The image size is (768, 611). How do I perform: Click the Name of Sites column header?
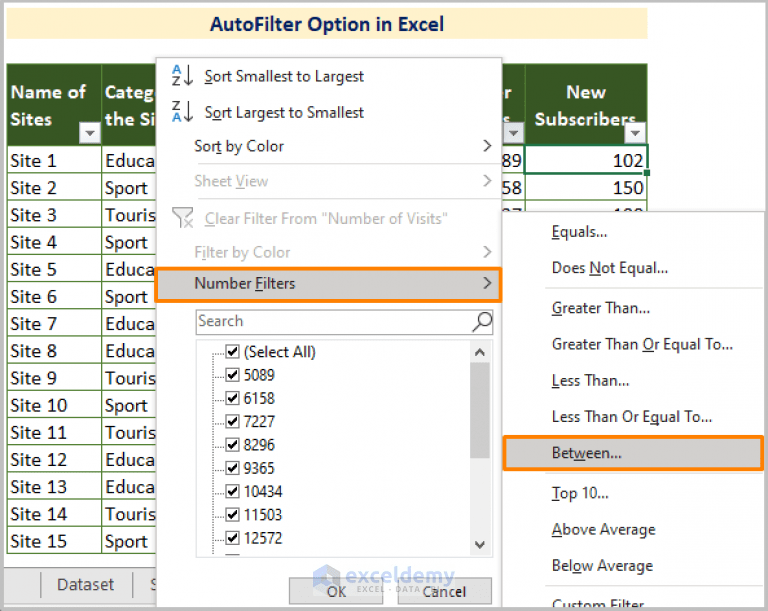[54, 105]
